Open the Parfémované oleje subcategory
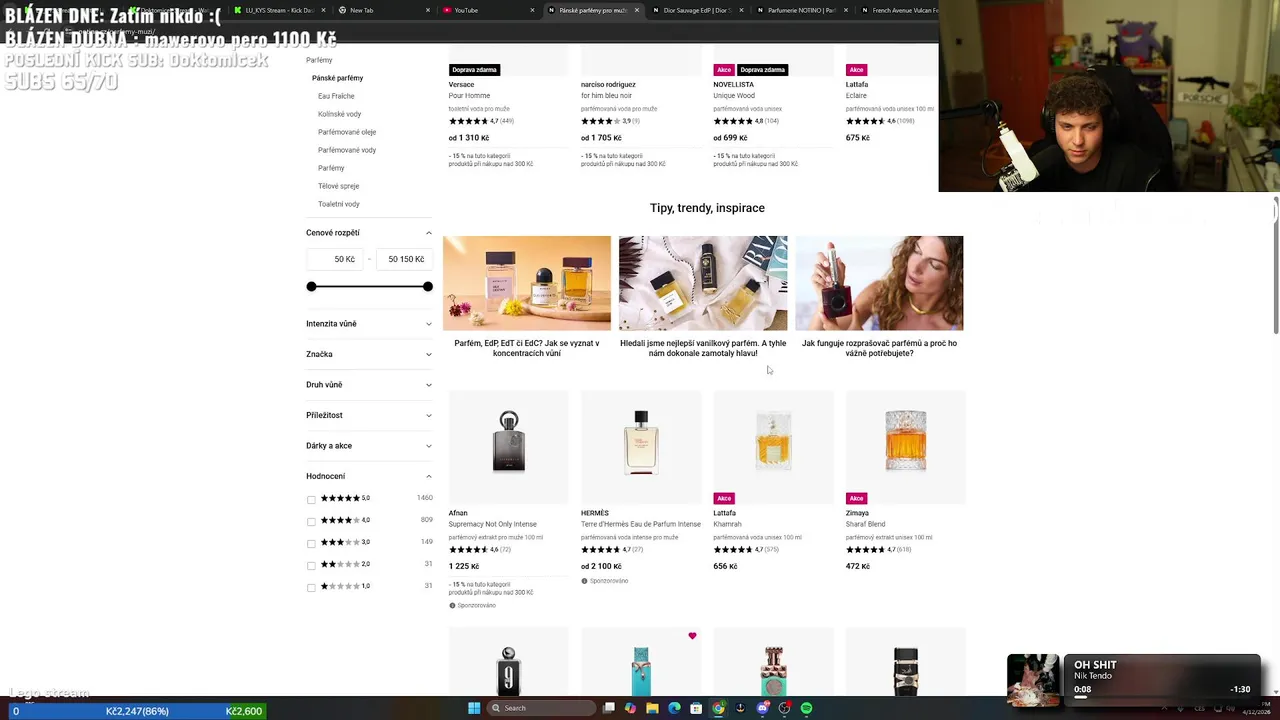1280x720 pixels. click(x=347, y=132)
